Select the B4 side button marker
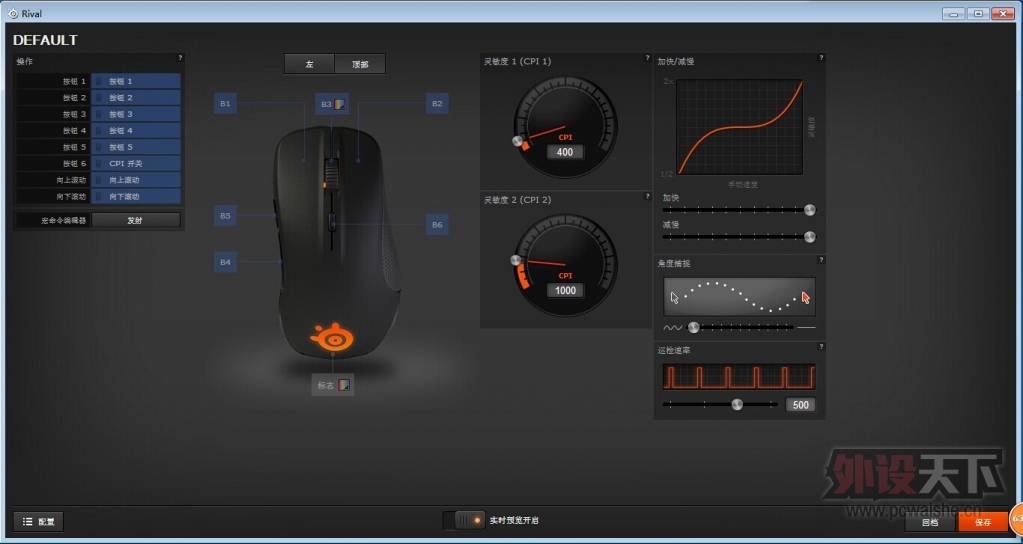The image size is (1023, 544). [x=225, y=262]
